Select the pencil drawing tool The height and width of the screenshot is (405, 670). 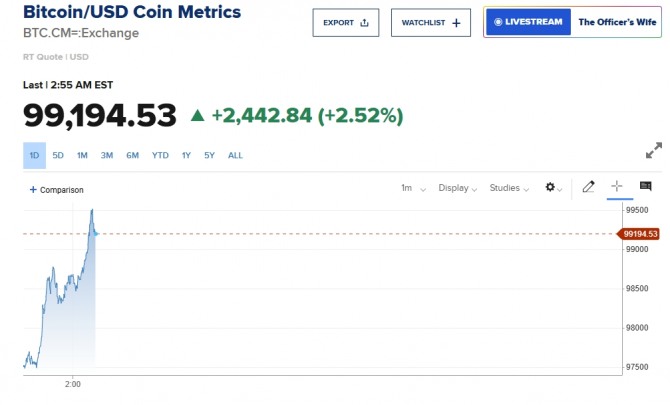pos(589,187)
